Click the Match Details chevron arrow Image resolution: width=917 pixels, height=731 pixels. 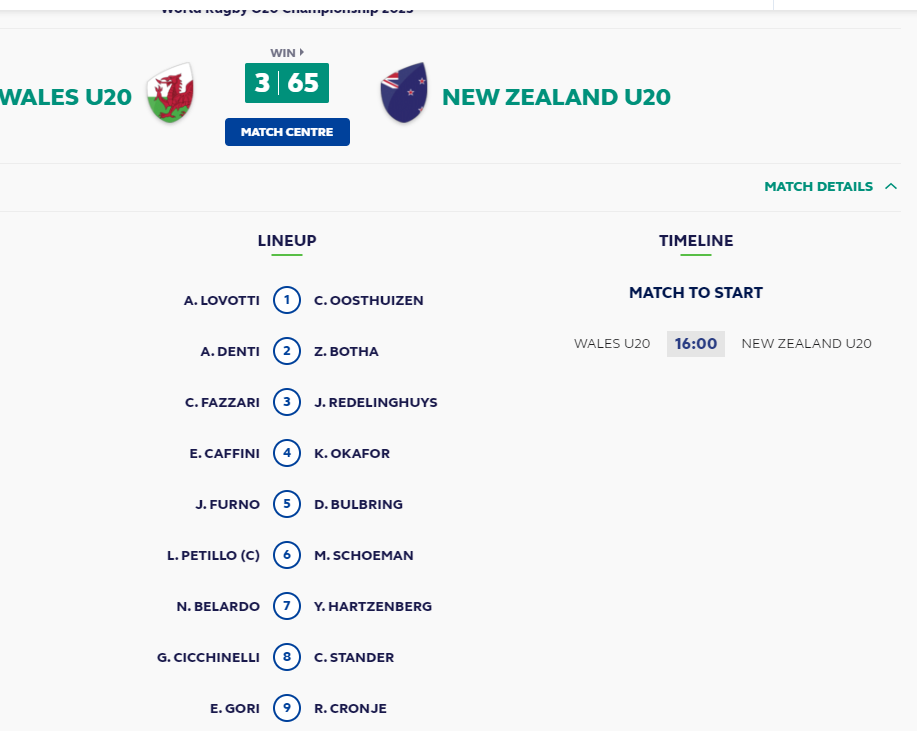(891, 187)
